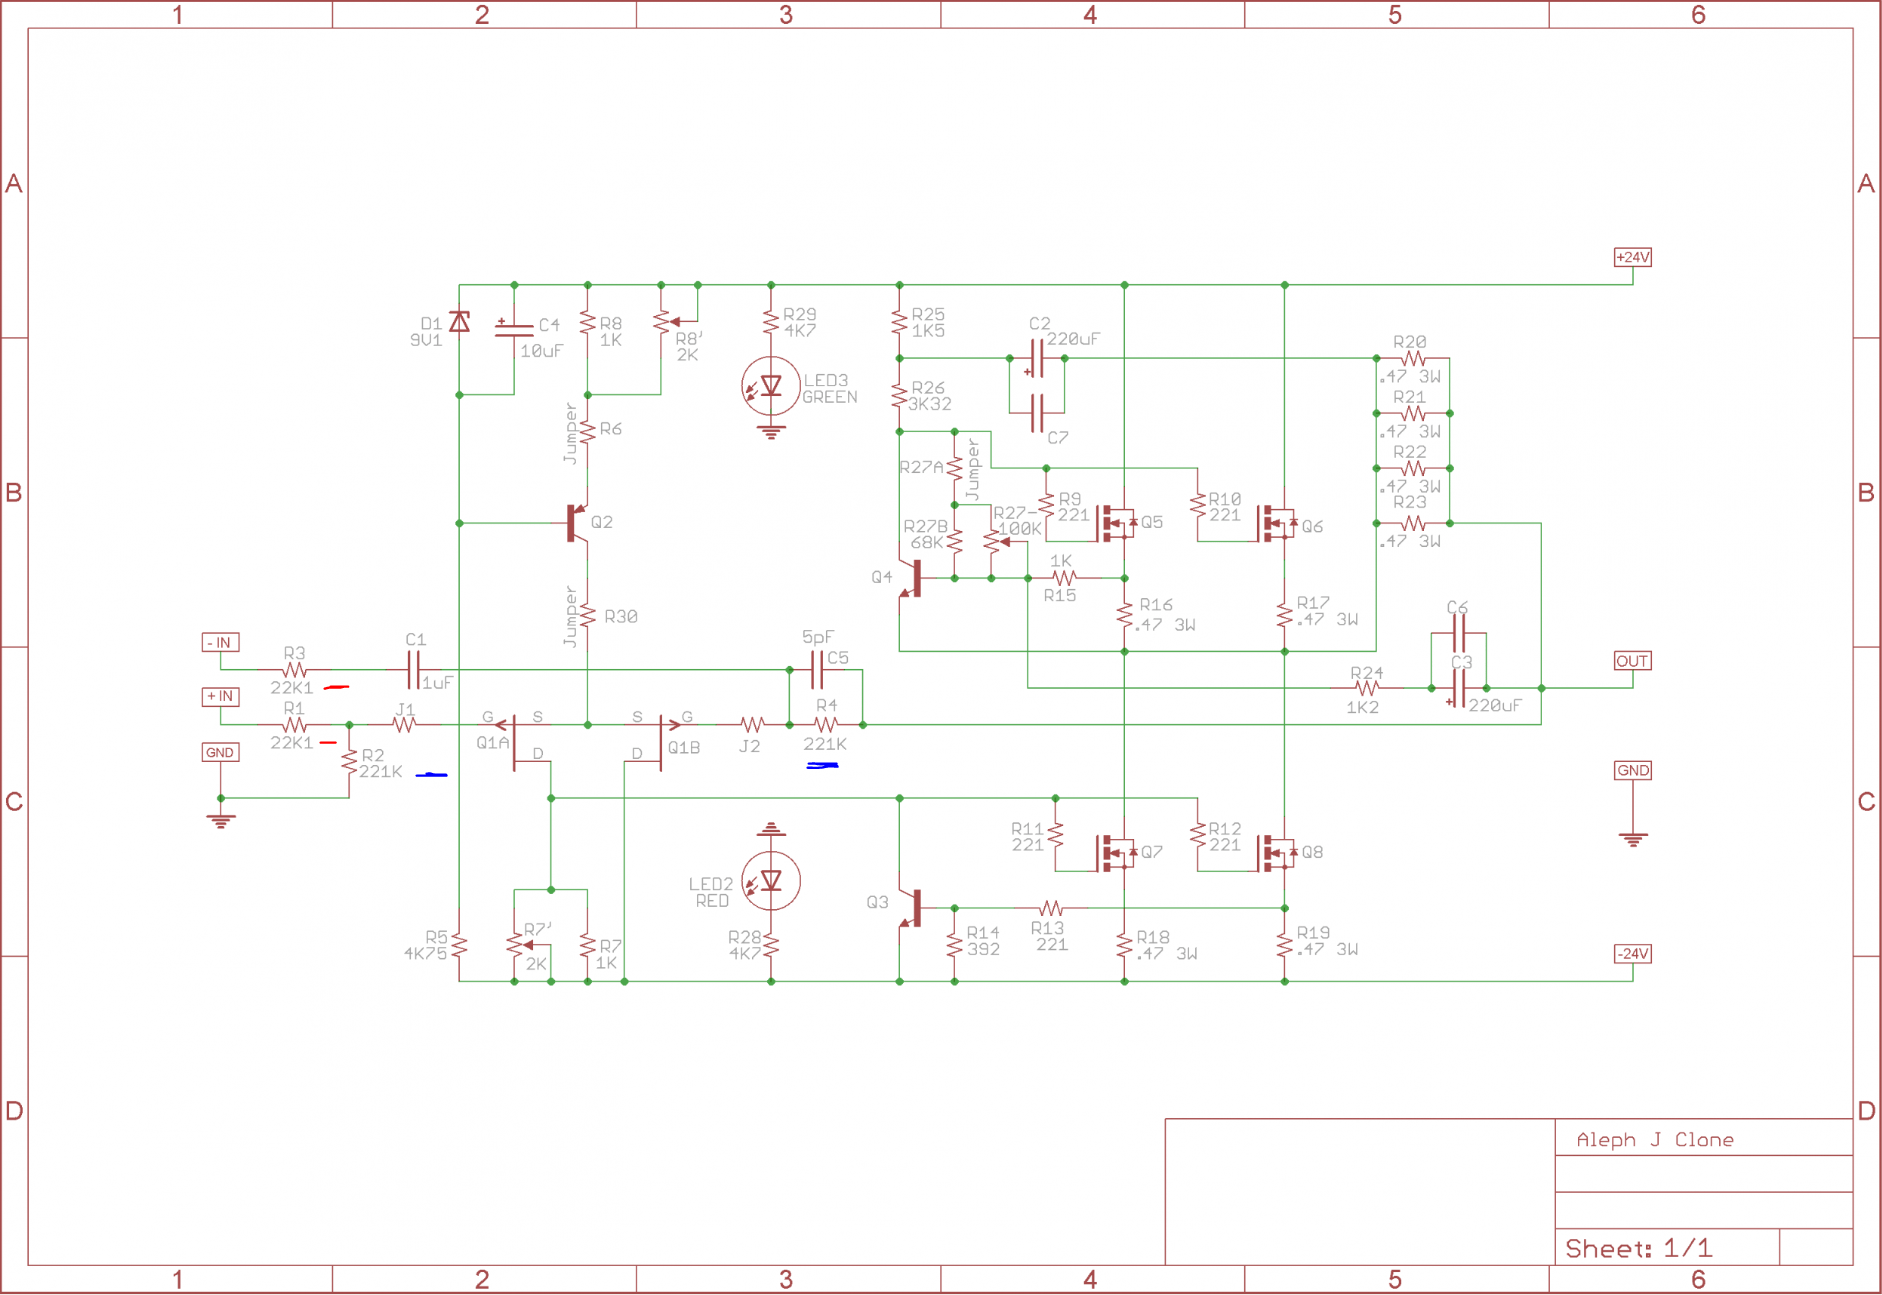This screenshot has height=1295, width=1882.
Task: Select the R19 .47 3W resistor
Action: (1285, 944)
